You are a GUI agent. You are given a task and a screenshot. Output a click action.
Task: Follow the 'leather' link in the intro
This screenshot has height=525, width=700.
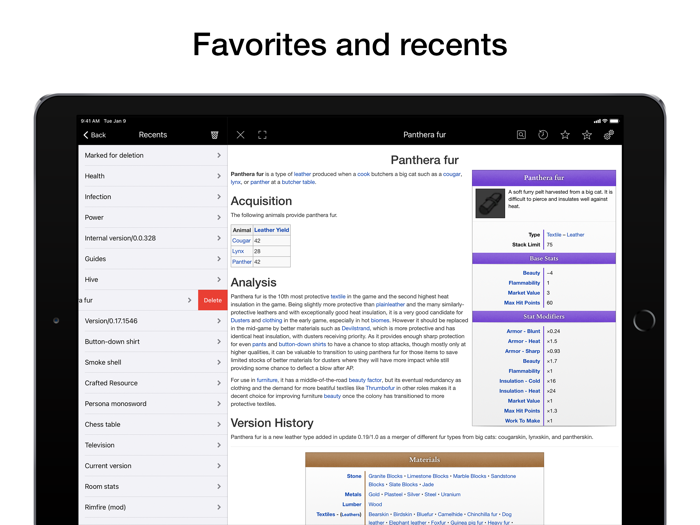(x=302, y=174)
